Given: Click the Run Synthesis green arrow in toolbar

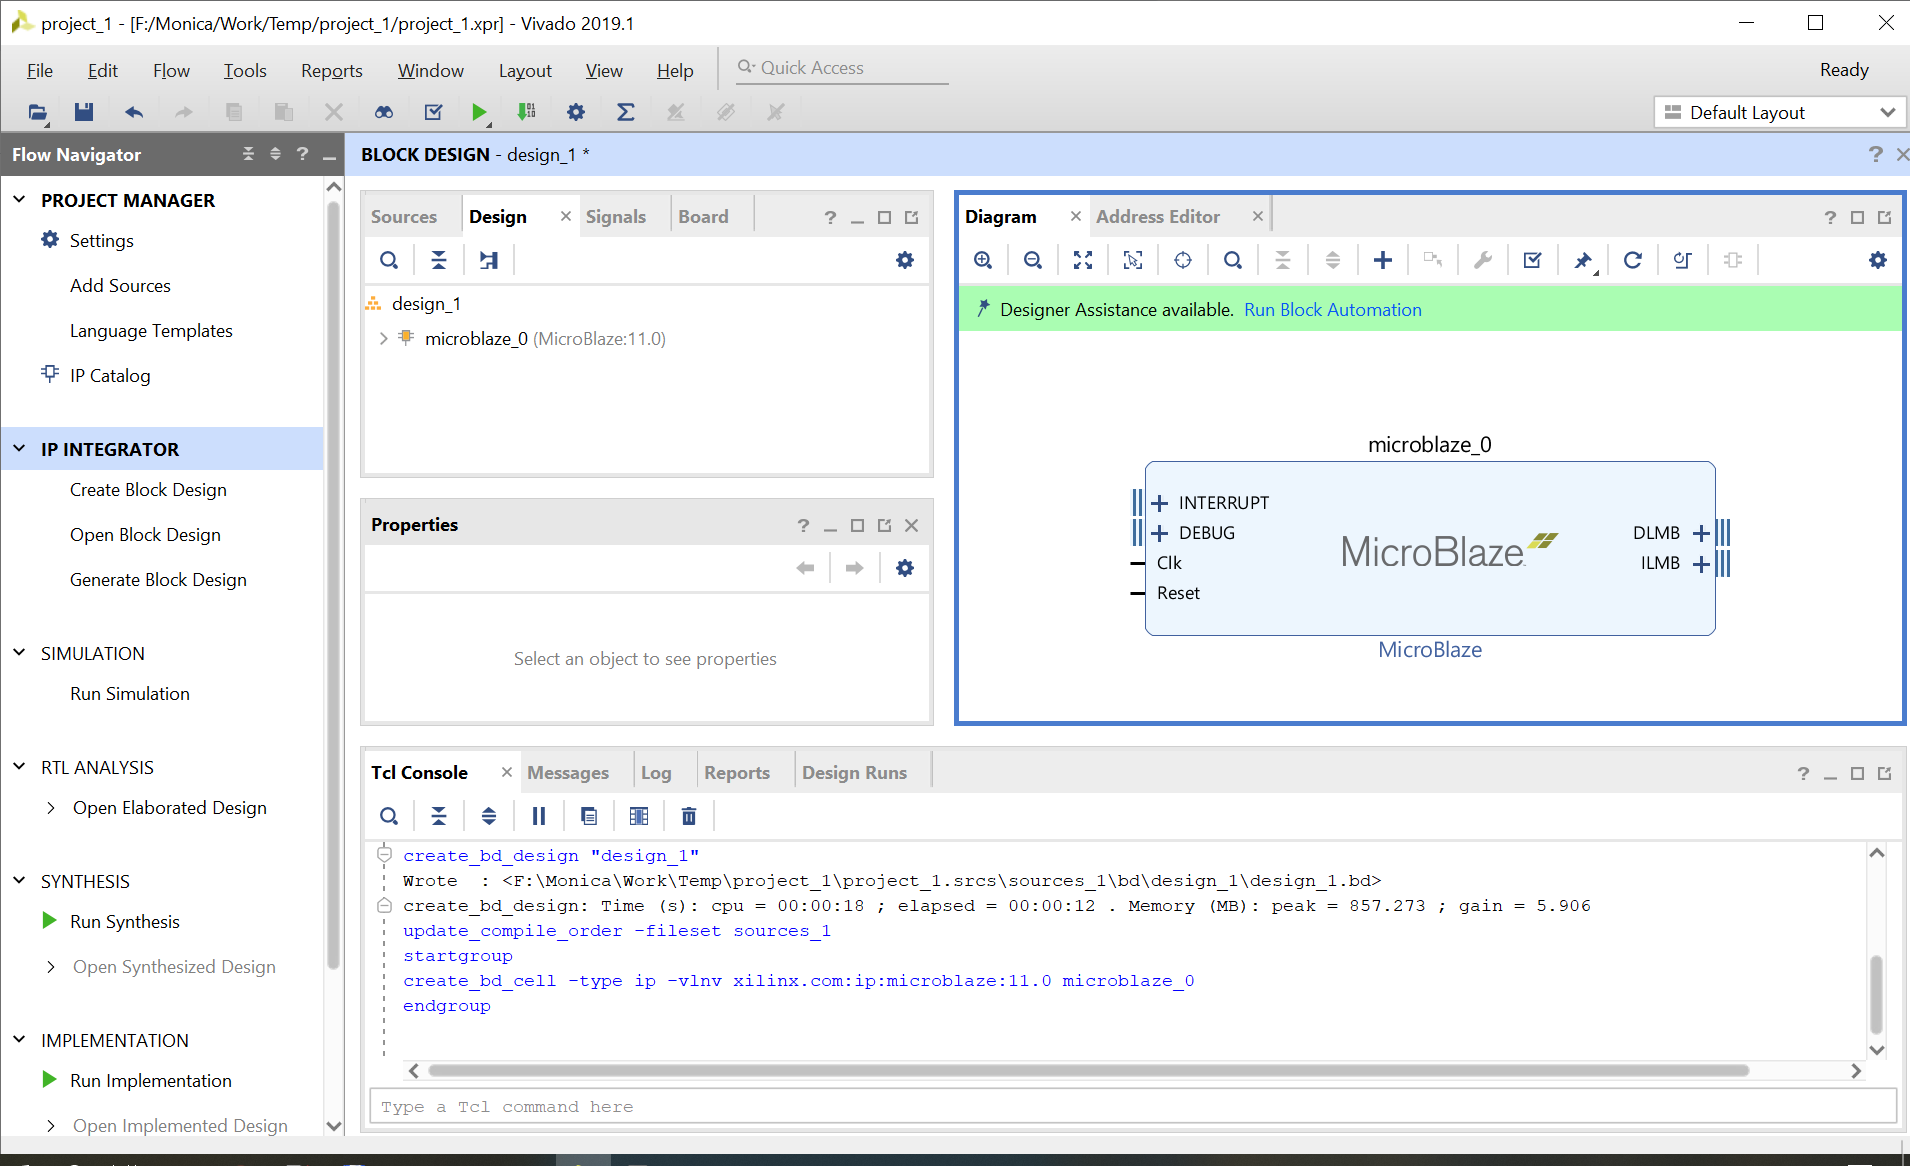Looking at the screenshot, I should 480,112.
